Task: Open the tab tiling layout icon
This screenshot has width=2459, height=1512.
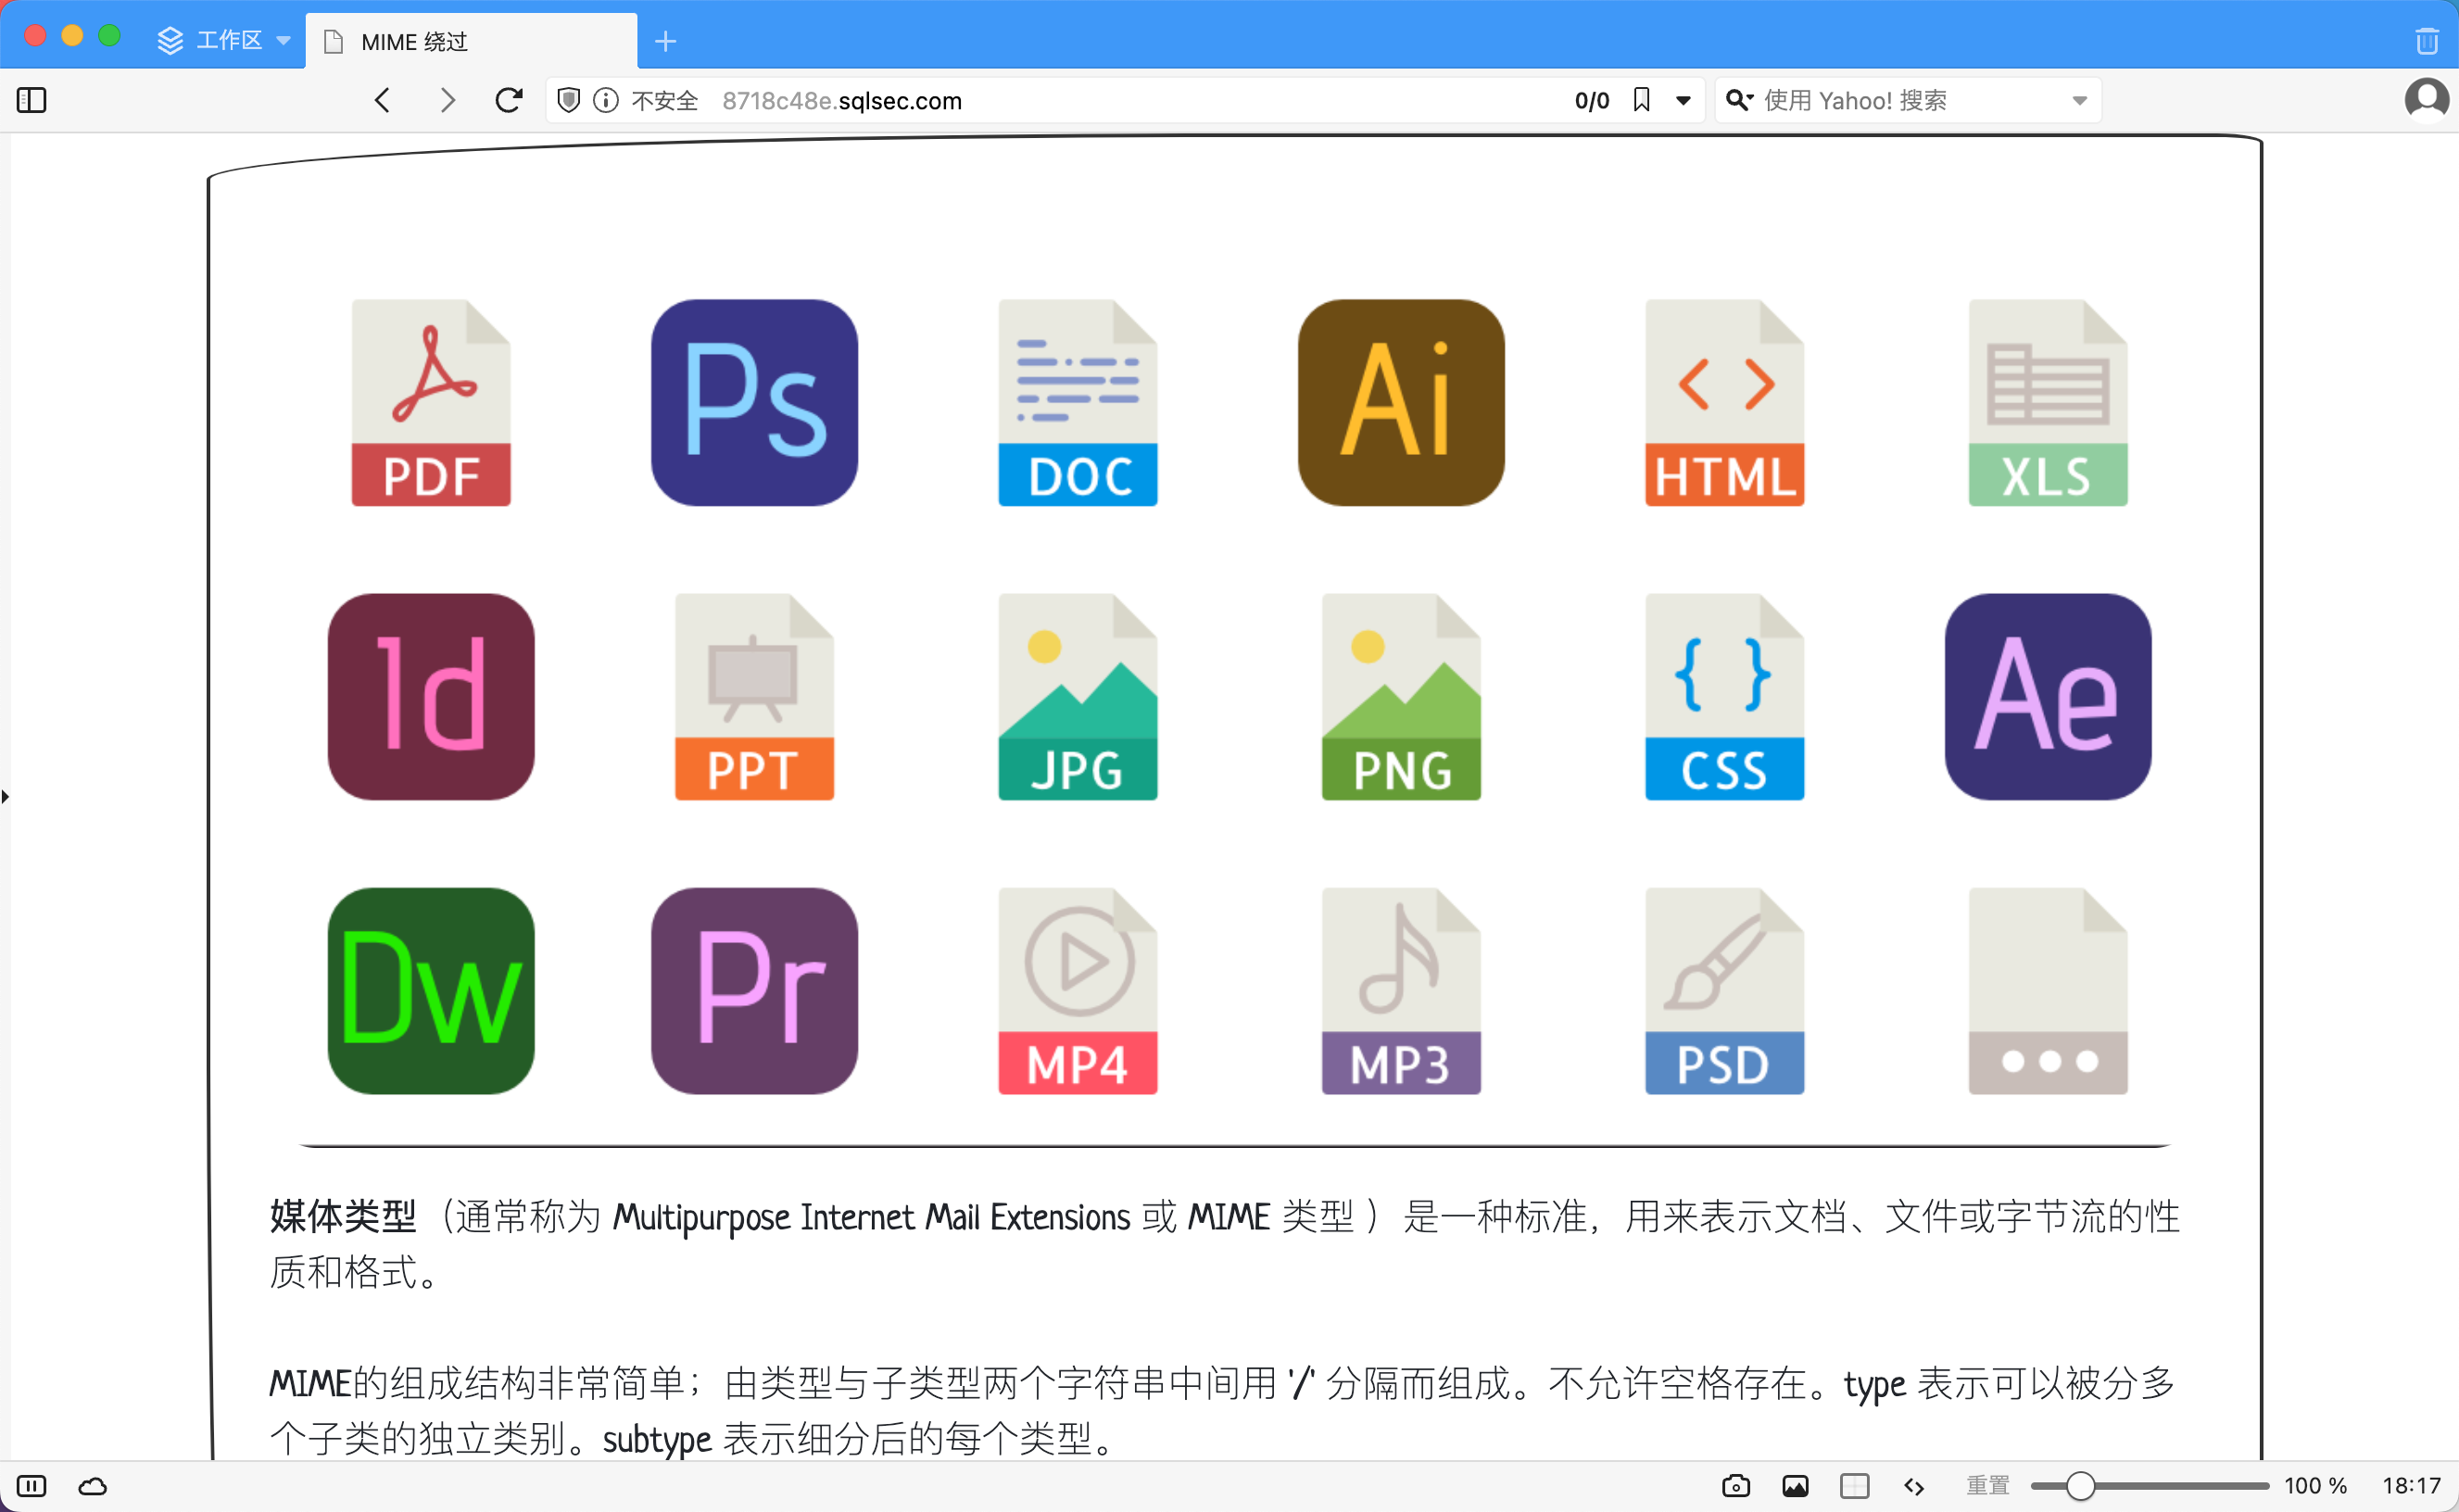Action: click(x=1854, y=1486)
